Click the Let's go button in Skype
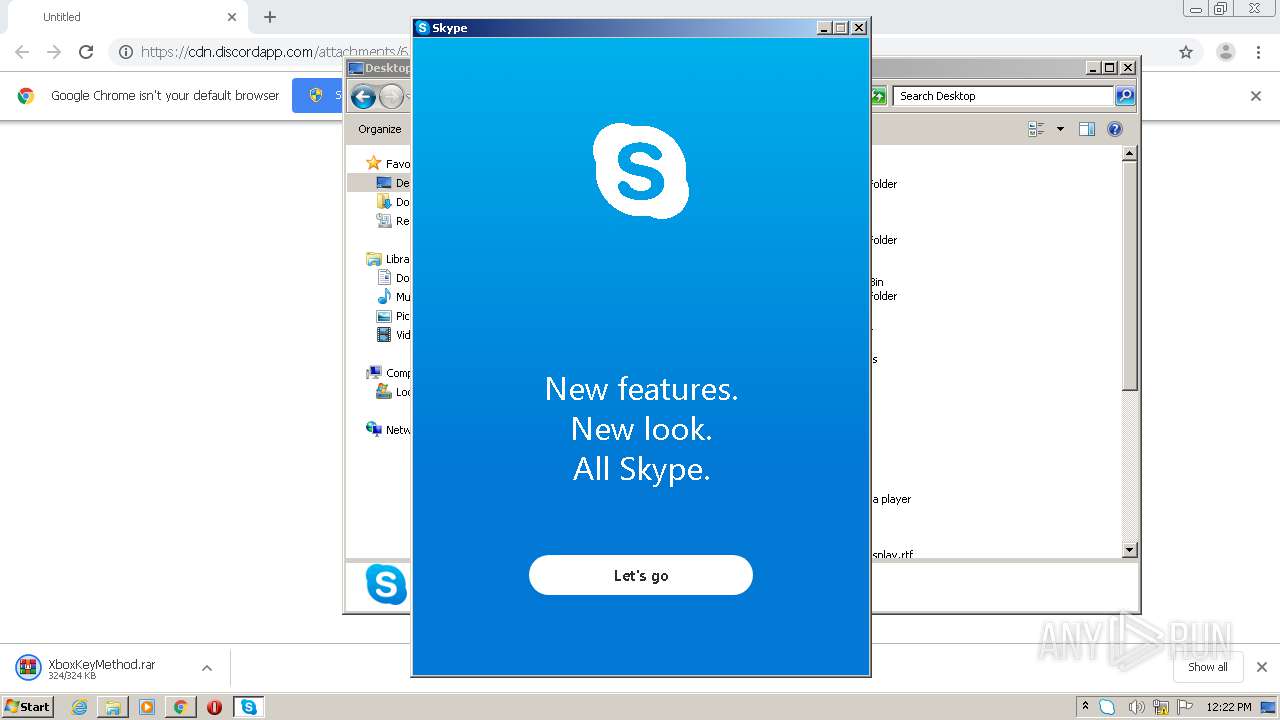The image size is (1280, 720). point(640,575)
